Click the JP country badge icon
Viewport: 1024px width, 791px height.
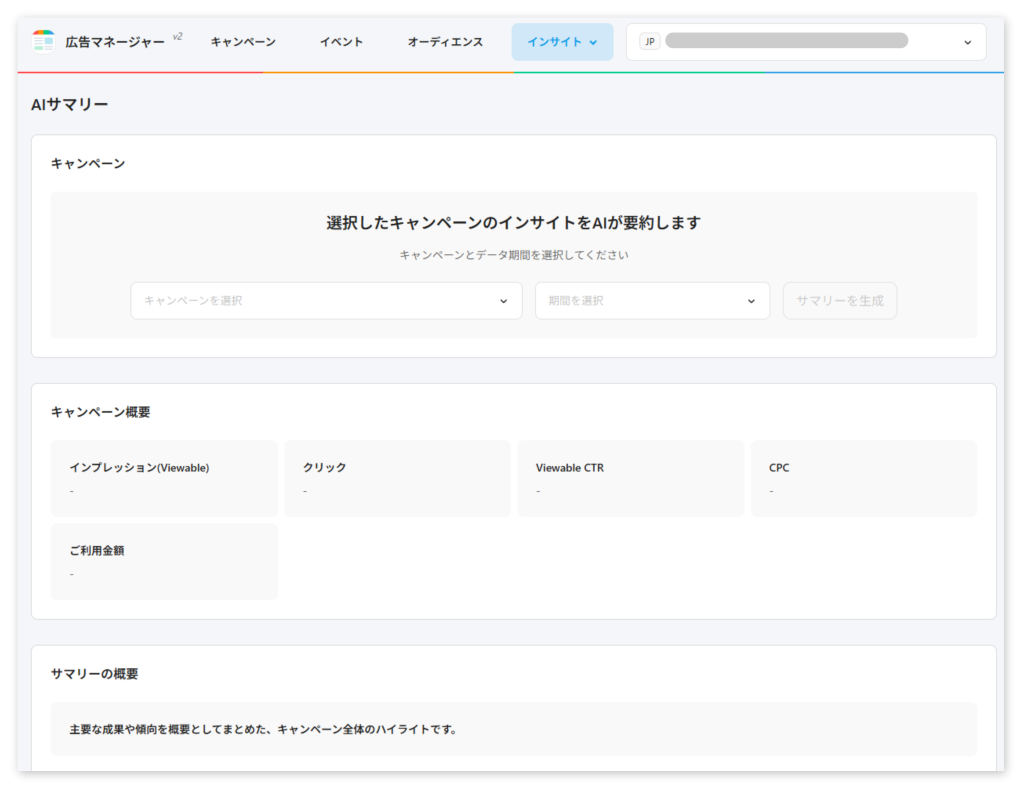coord(650,42)
